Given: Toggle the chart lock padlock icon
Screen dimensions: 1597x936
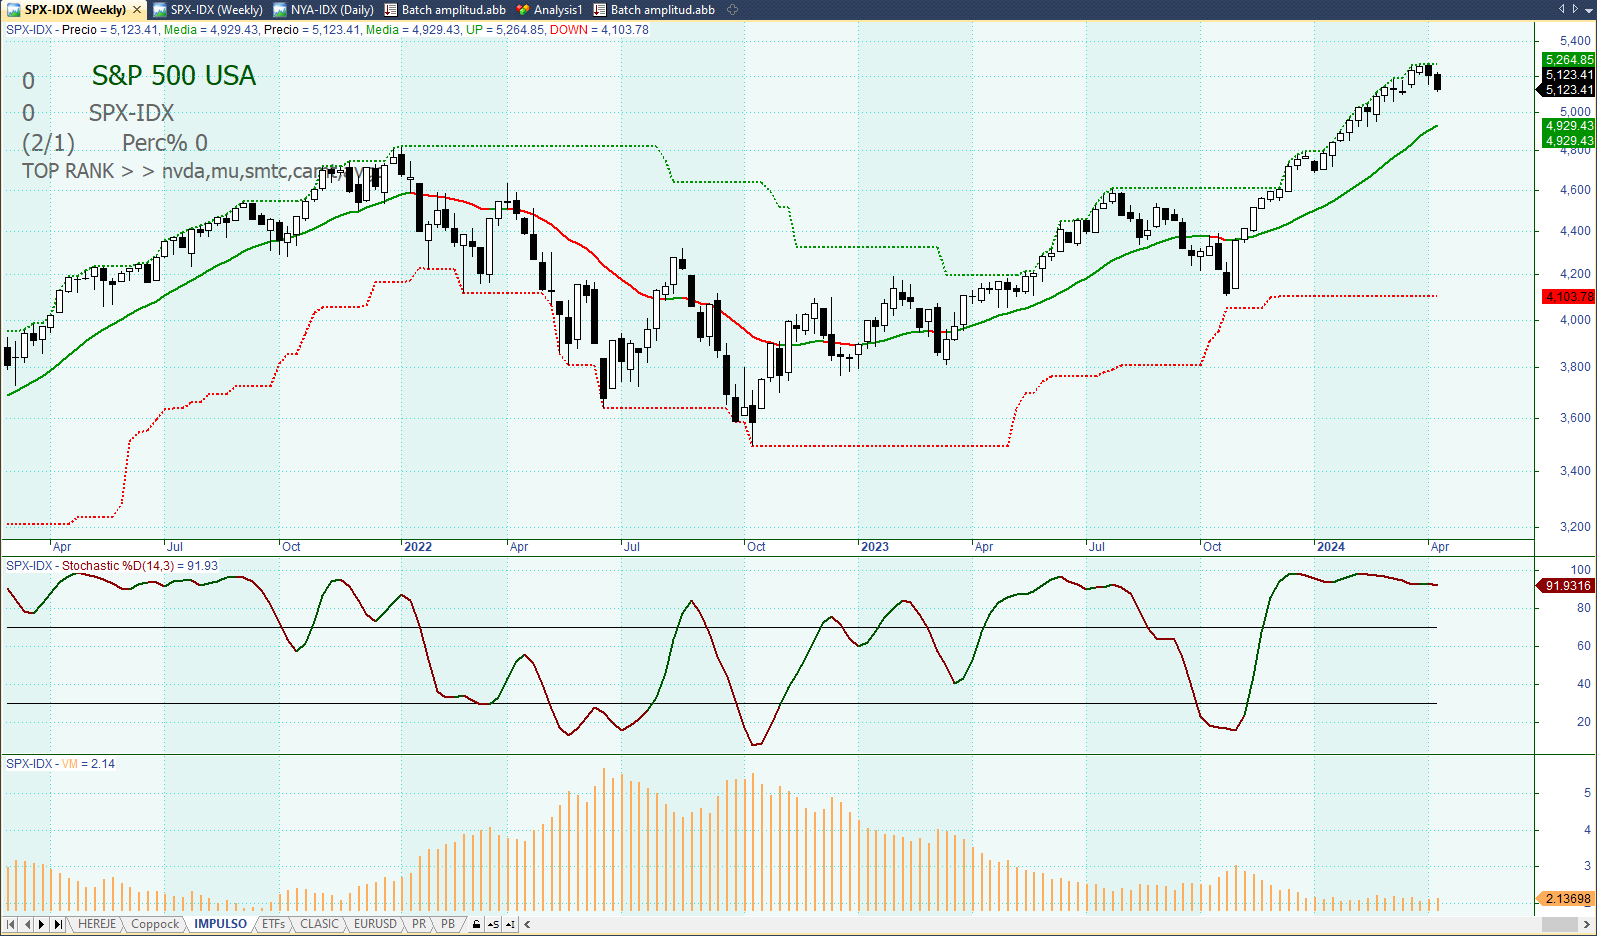Looking at the screenshot, I should tap(476, 925).
